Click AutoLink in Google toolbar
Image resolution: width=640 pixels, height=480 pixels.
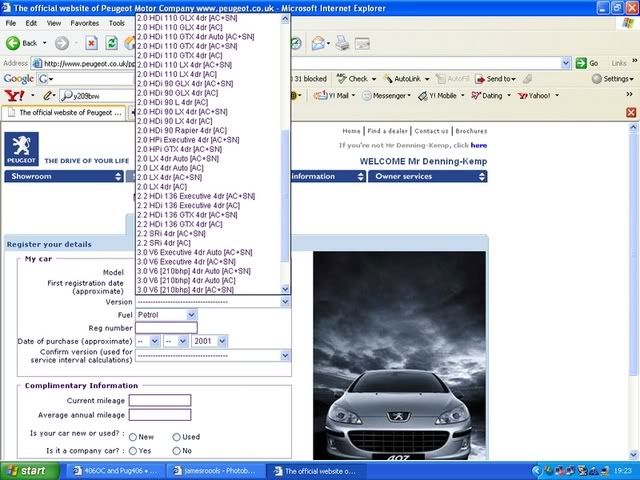(403, 78)
